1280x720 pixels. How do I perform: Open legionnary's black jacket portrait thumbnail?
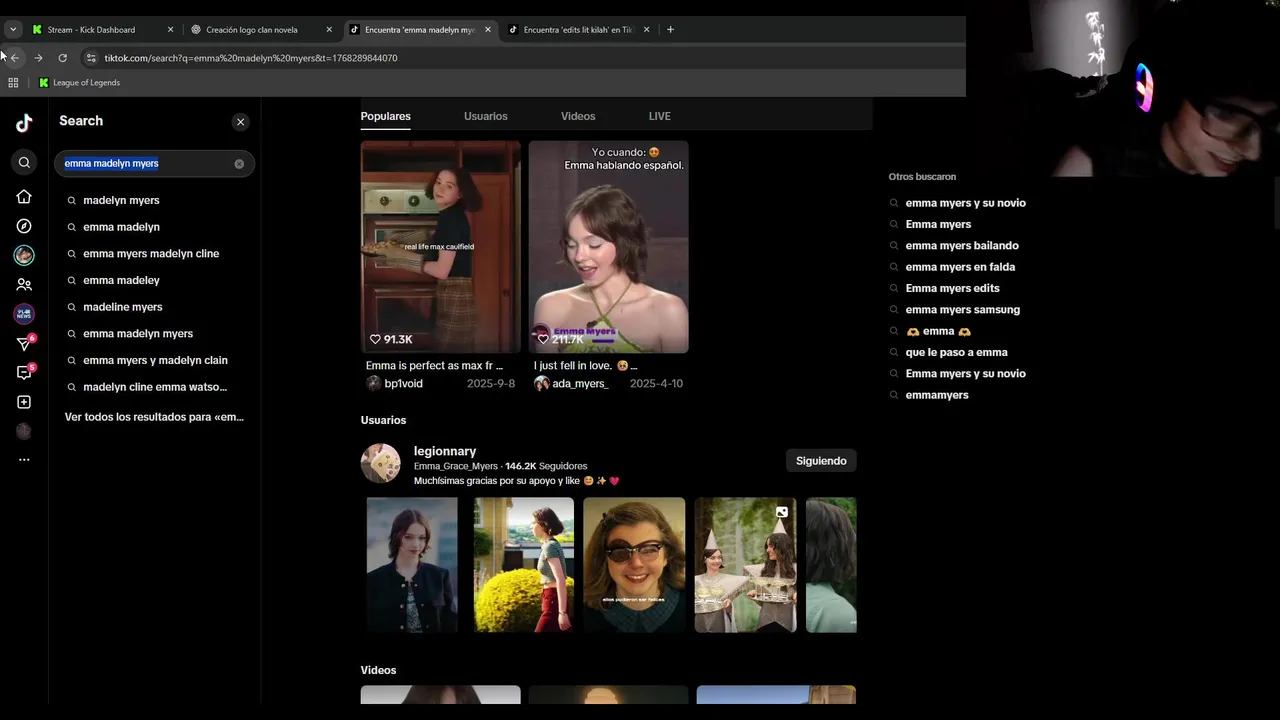point(412,565)
